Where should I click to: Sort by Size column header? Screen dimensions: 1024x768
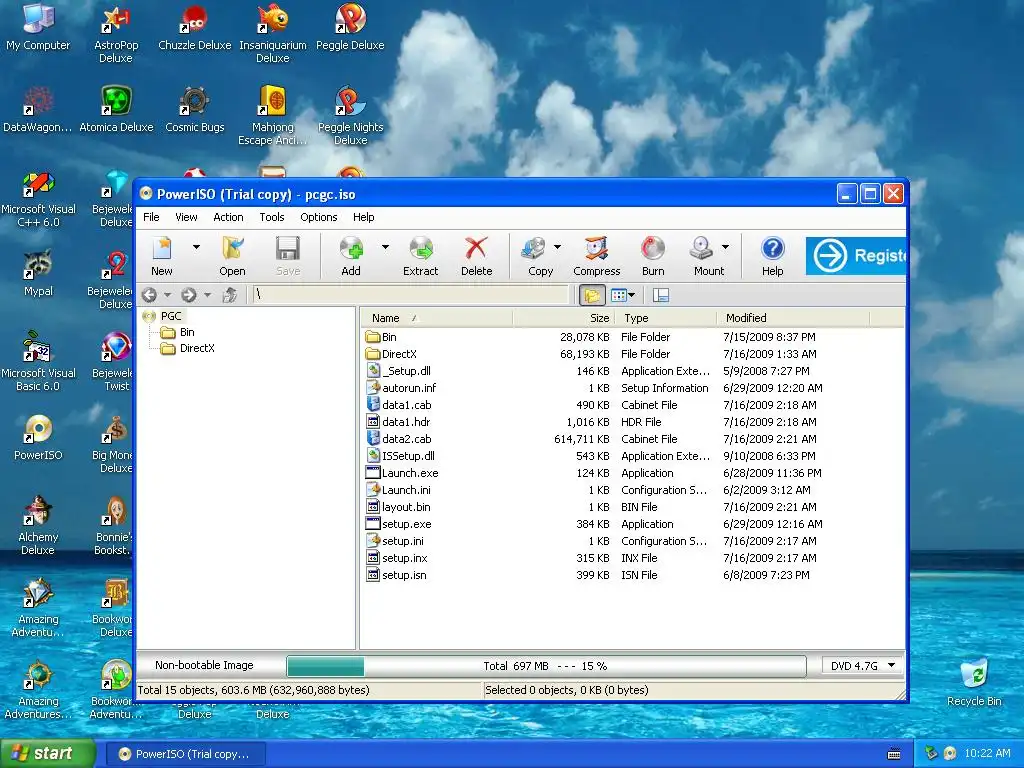point(564,318)
